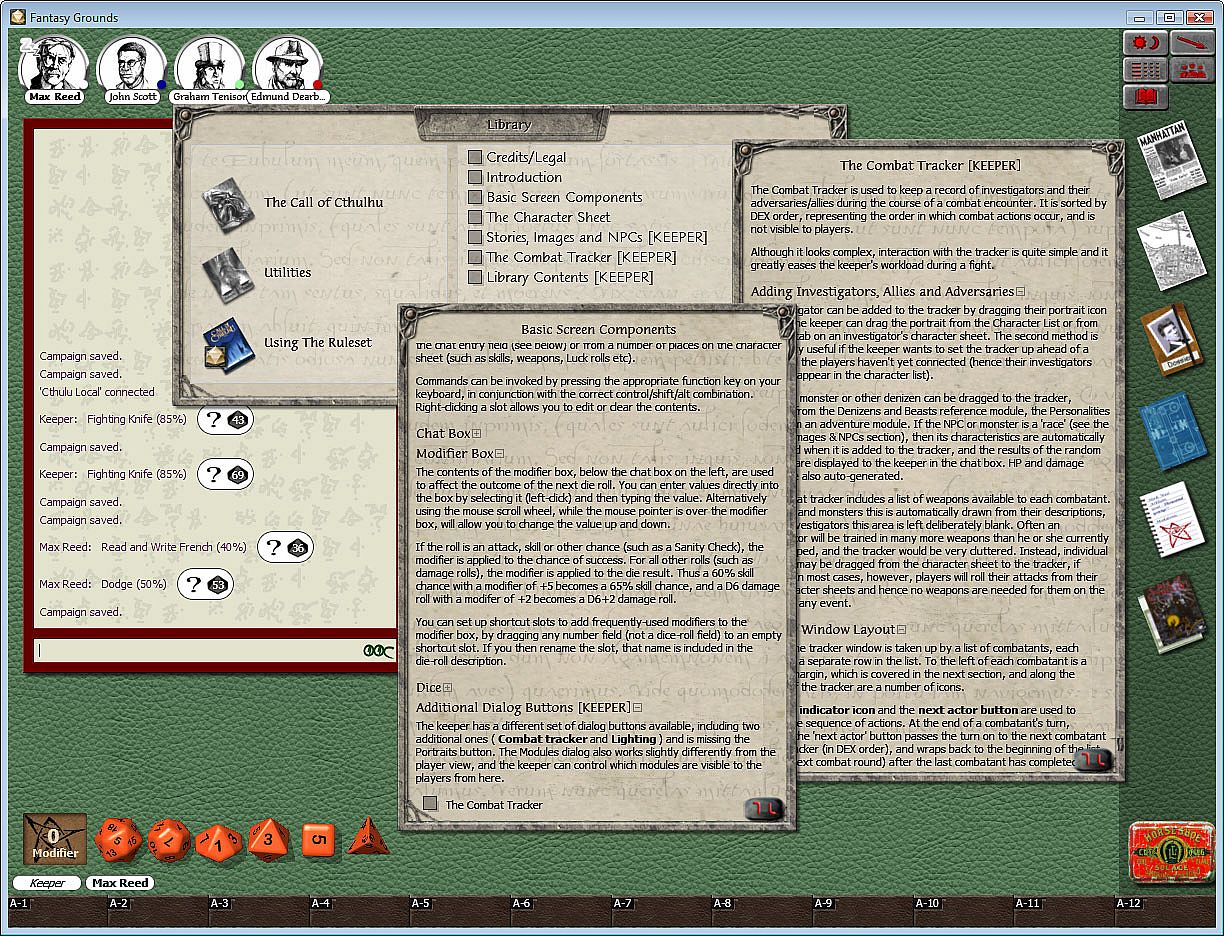
Task: Pick the d4 pyramid die
Action: 368,836
